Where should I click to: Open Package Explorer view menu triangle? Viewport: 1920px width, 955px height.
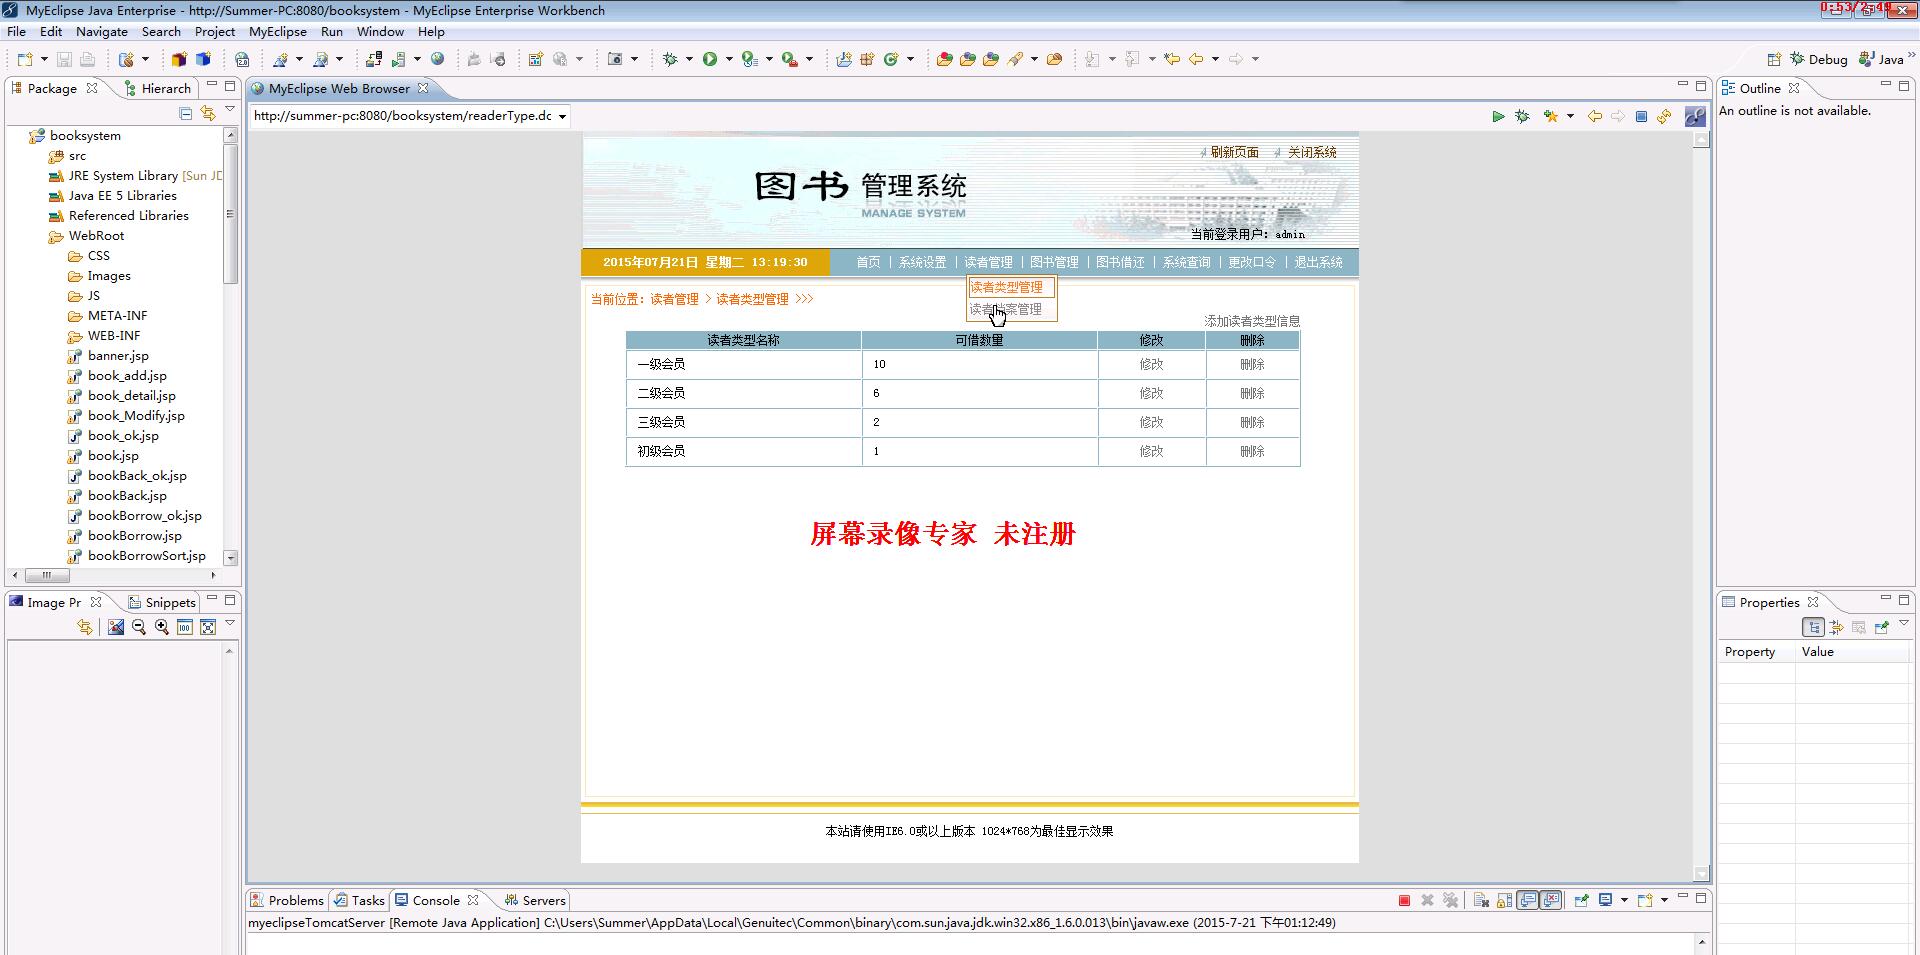click(x=230, y=109)
